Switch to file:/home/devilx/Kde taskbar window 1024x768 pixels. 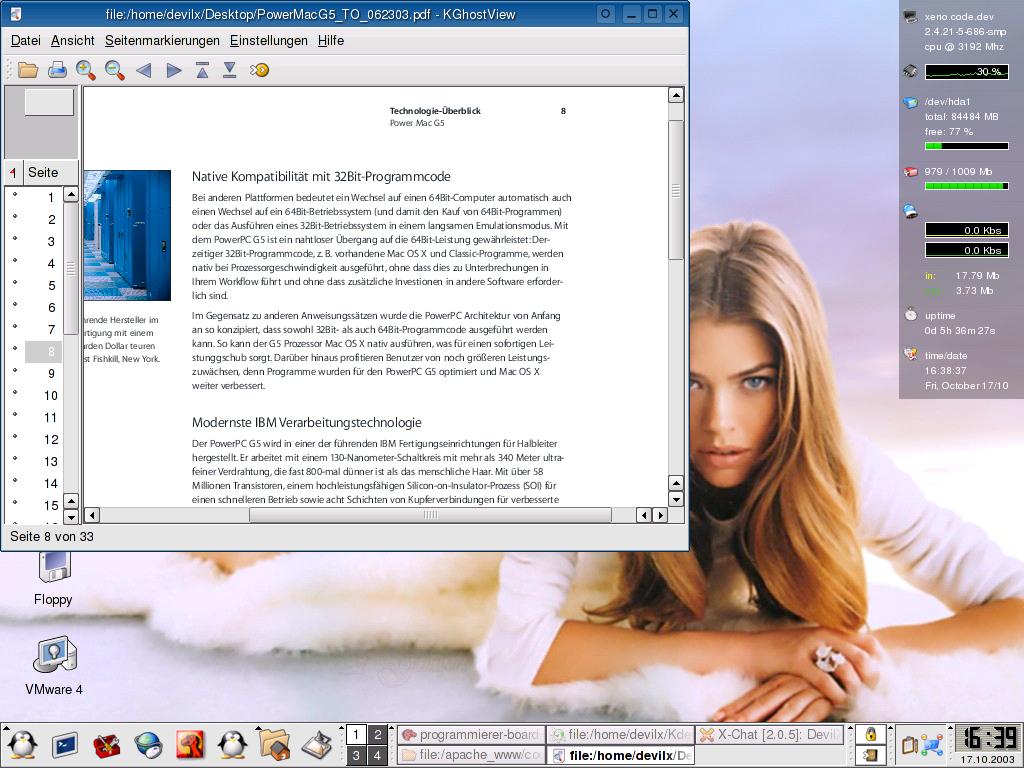pos(620,735)
